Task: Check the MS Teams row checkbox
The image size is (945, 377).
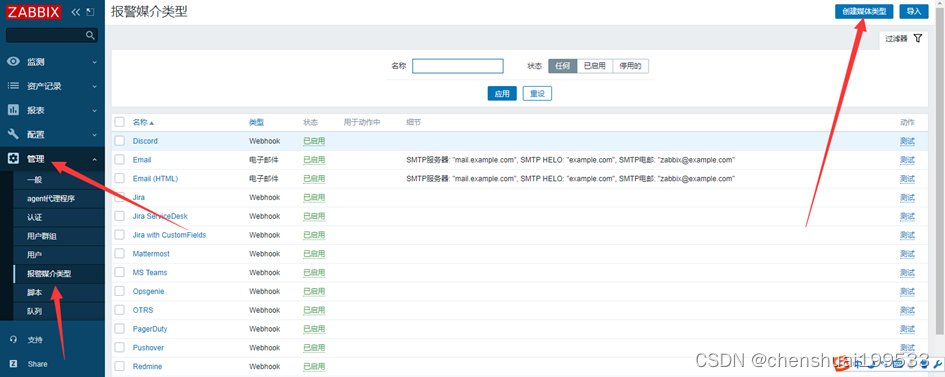Action: point(119,272)
